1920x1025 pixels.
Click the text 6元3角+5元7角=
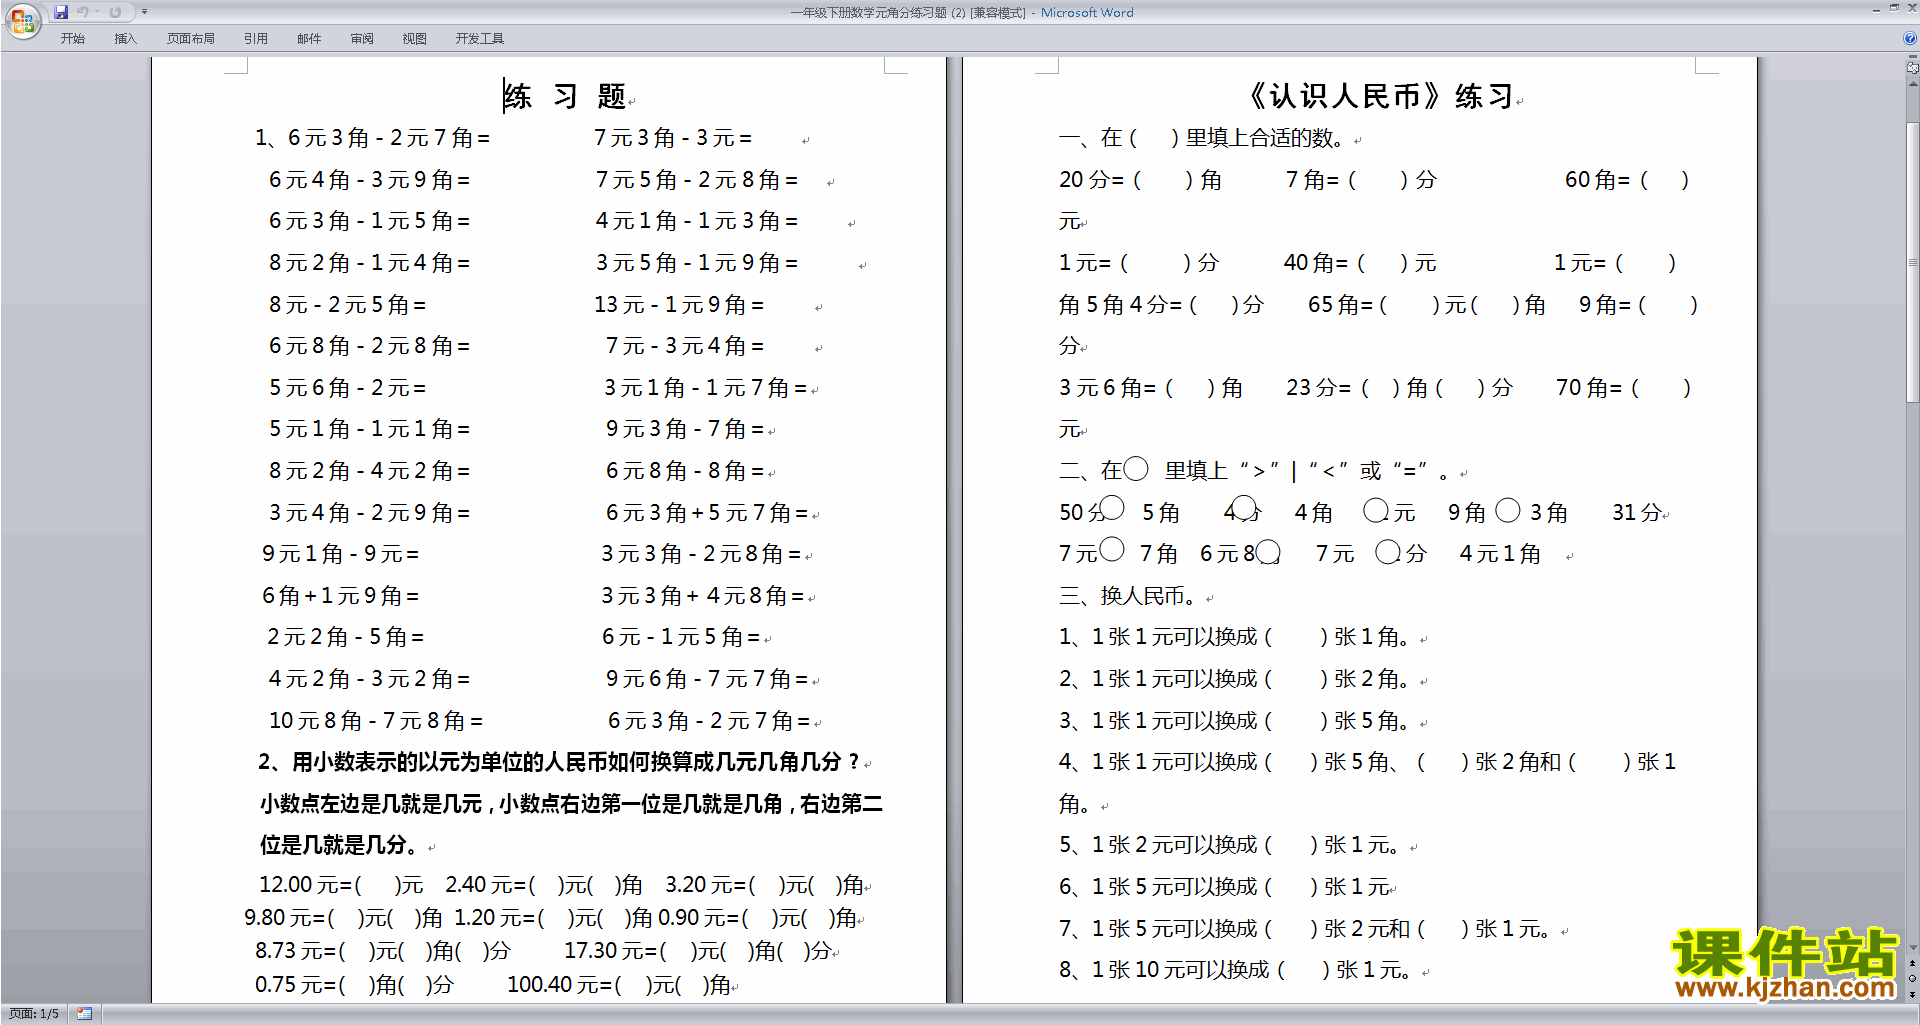[707, 512]
